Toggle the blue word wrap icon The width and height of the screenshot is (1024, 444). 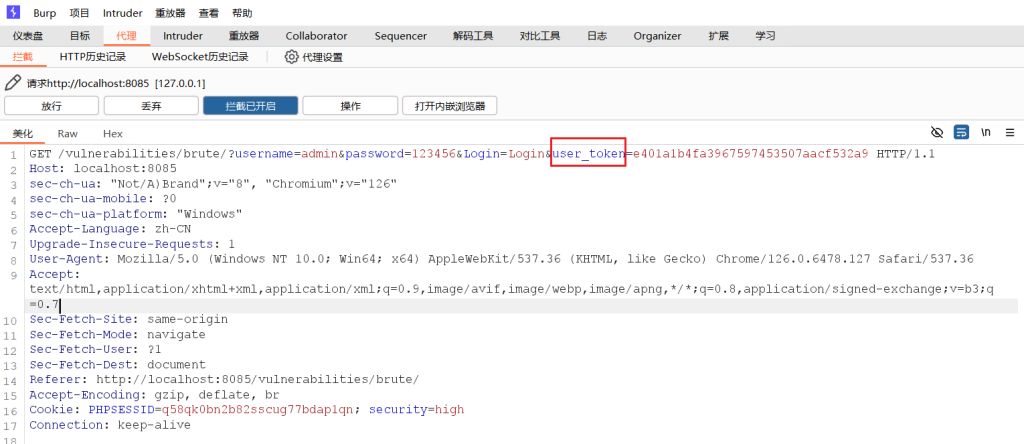[x=961, y=133]
